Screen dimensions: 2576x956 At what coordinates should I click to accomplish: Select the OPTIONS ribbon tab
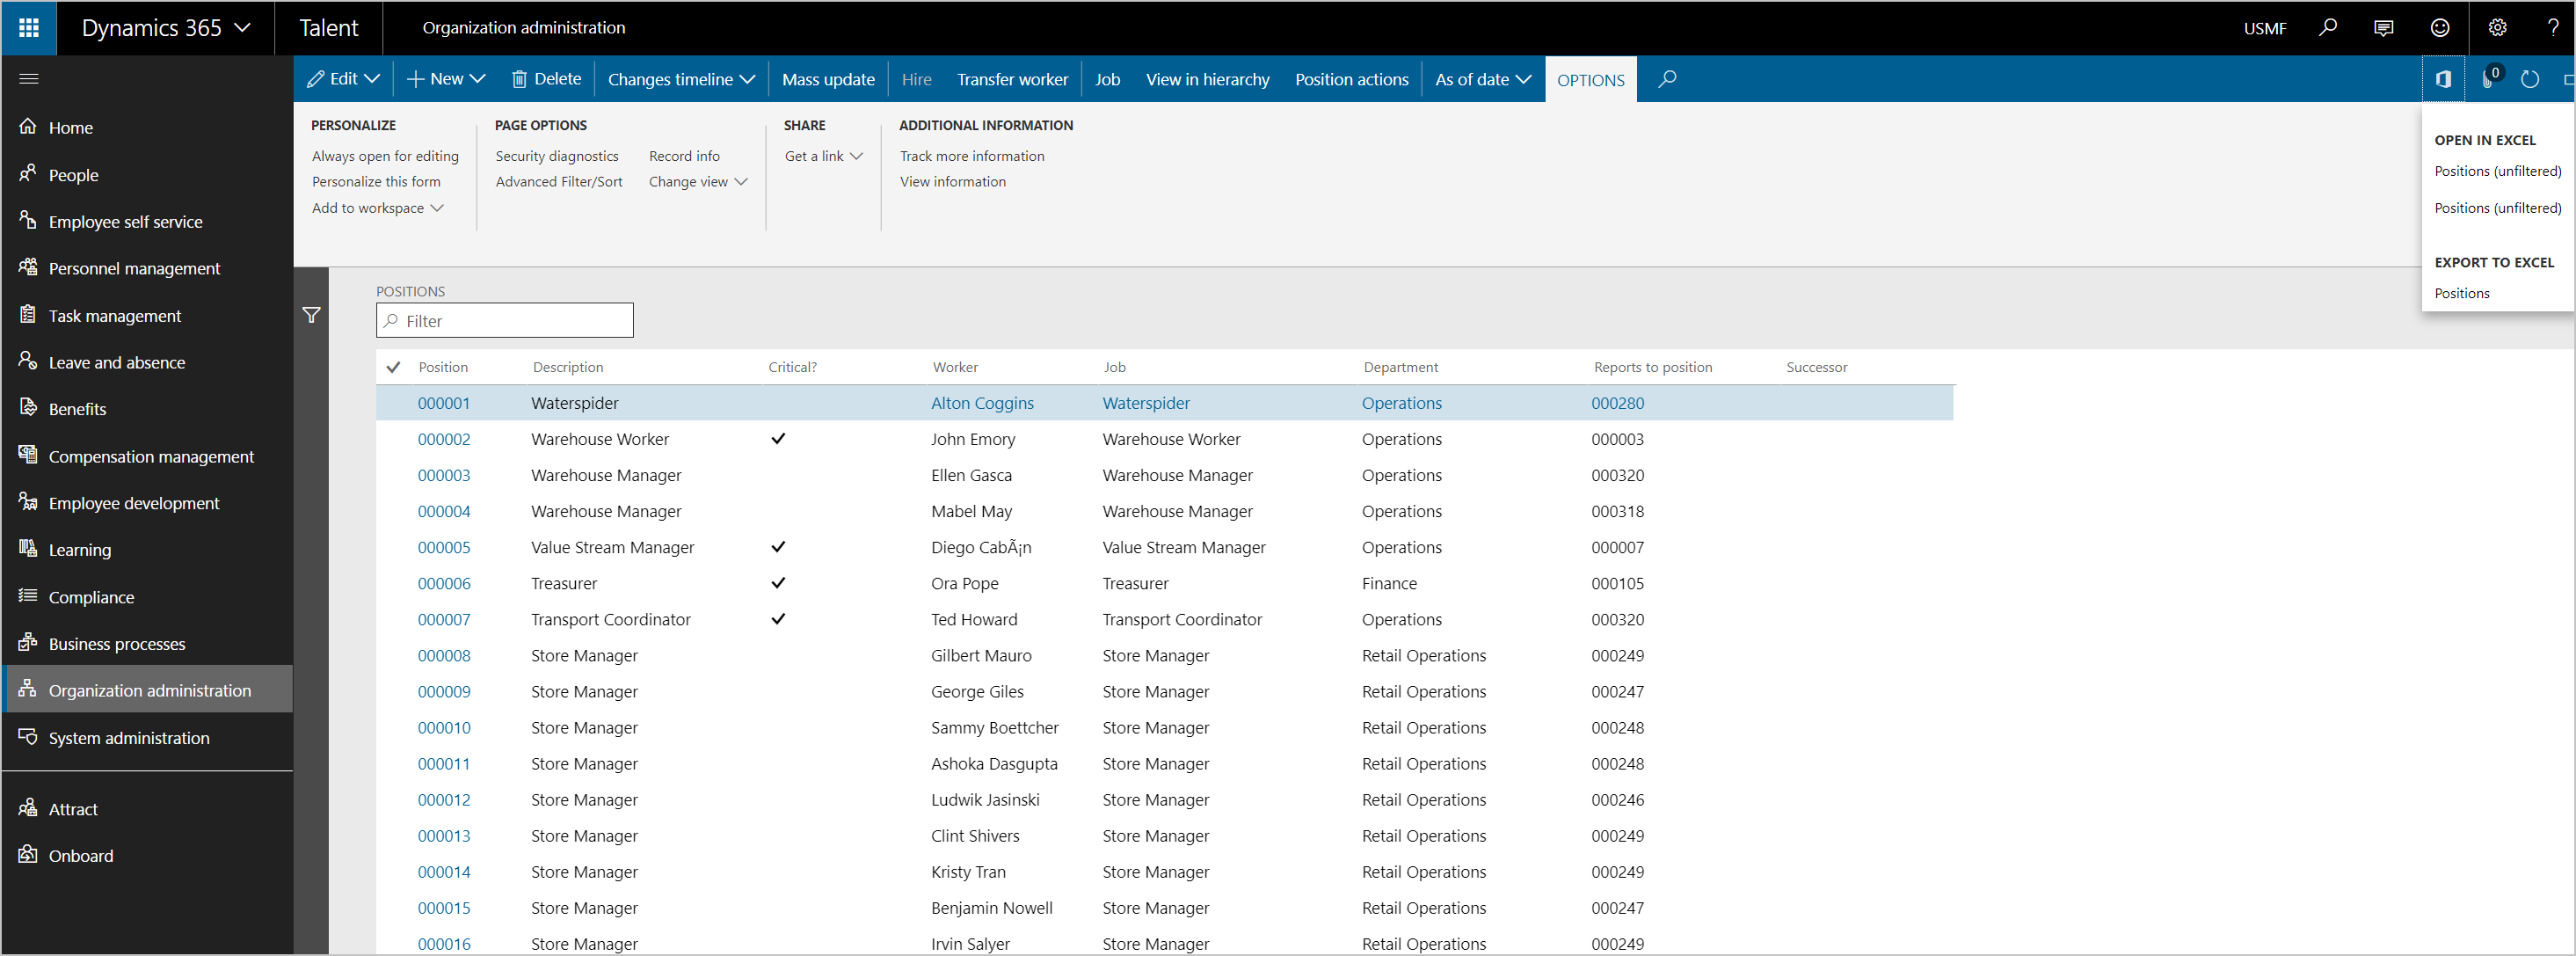(1589, 79)
